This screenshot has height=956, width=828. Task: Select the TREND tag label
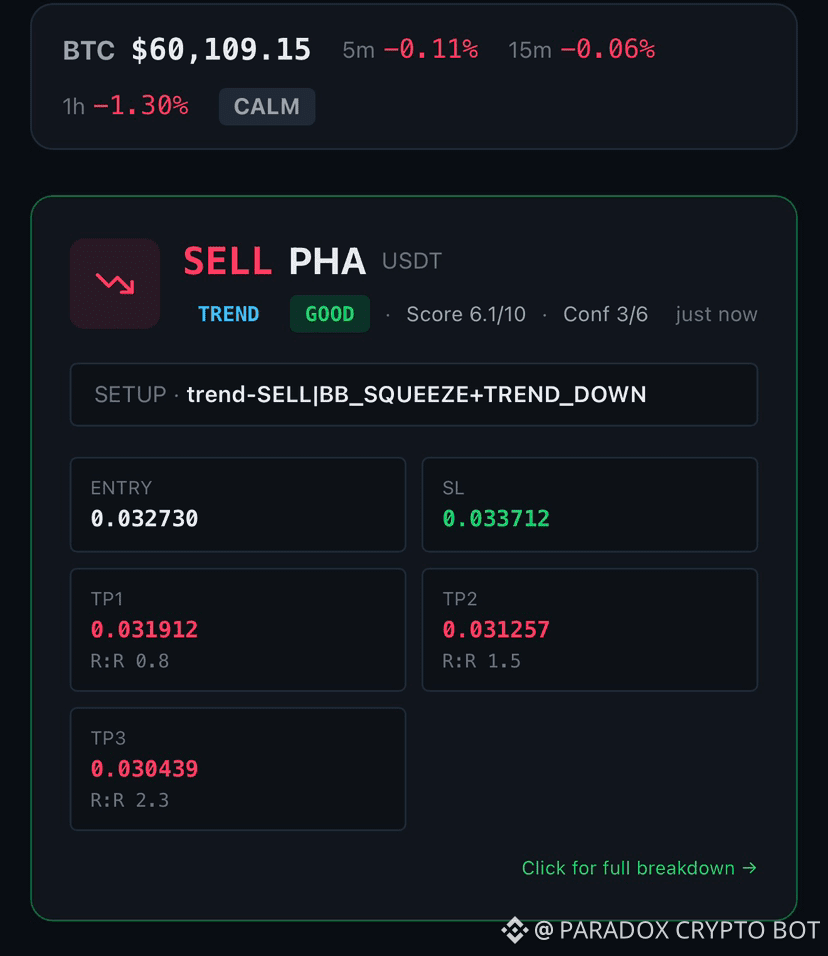[x=229, y=314]
